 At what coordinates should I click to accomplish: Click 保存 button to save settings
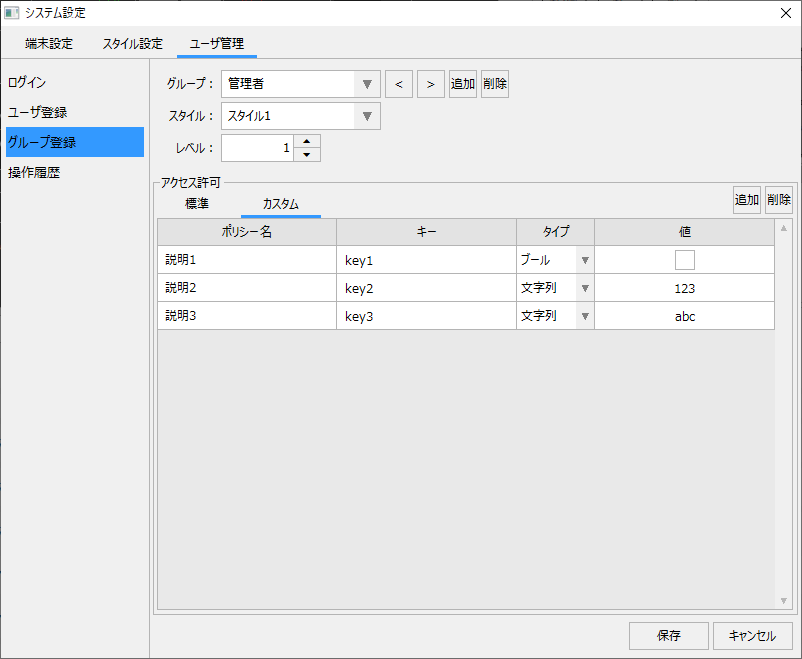669,636
